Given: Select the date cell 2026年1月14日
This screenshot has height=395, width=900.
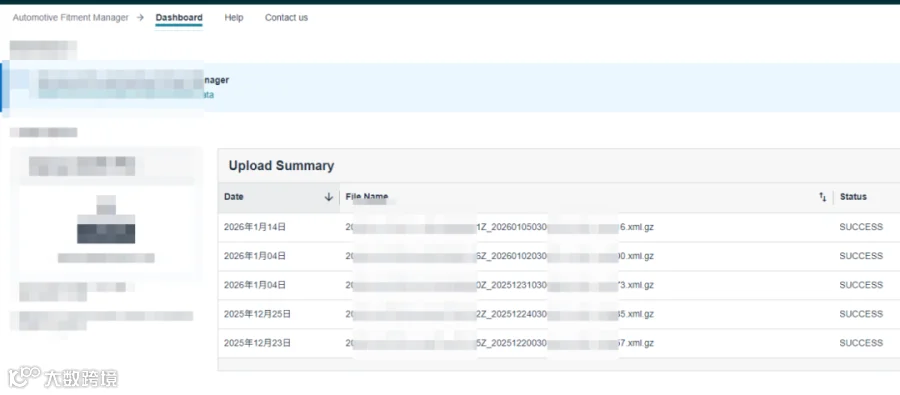Looking at the screenshot, I should click(255, 227).
